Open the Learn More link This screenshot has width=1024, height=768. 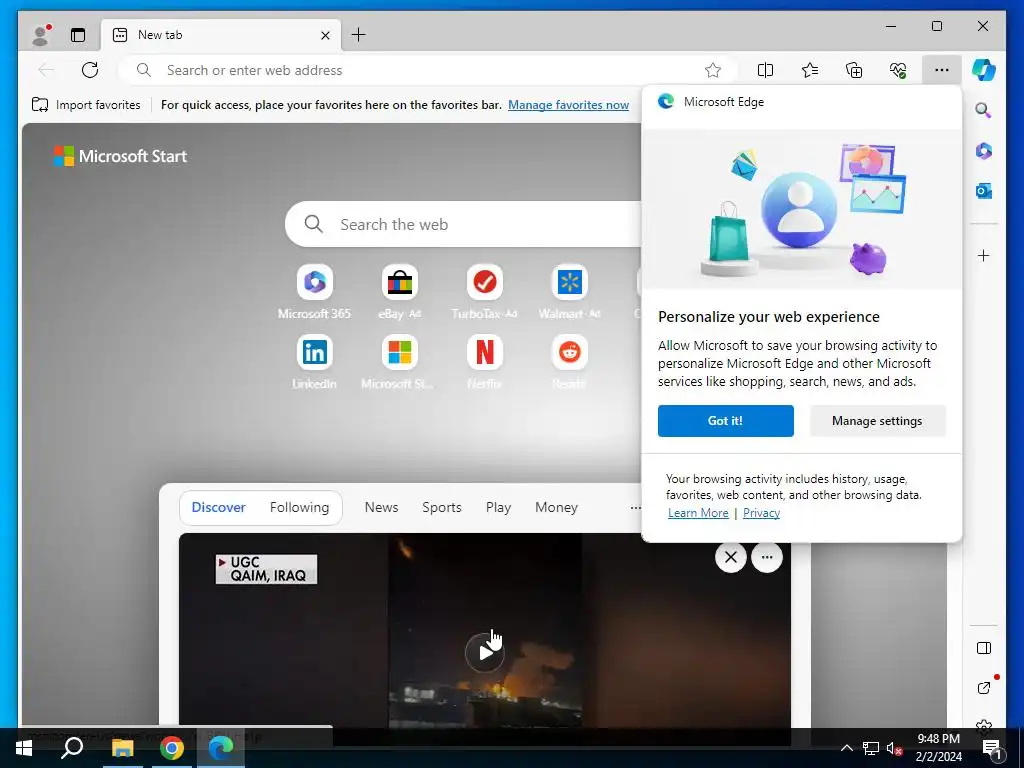pyautogui.click(x=698, y=513)
